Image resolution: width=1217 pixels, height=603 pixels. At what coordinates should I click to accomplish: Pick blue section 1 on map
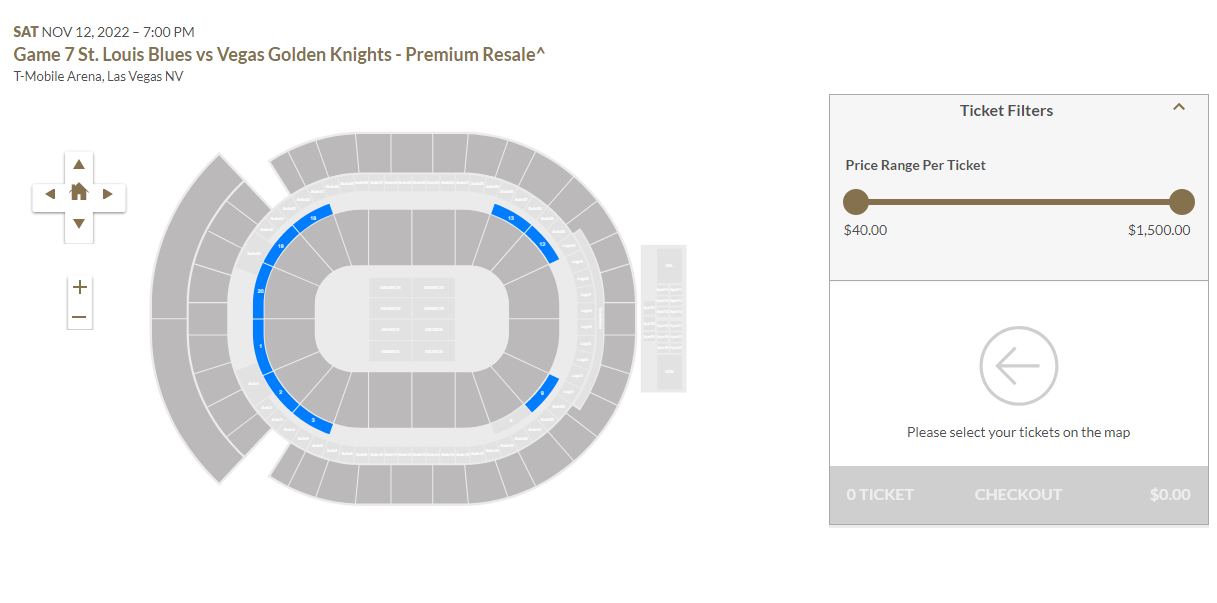[261, 346]
